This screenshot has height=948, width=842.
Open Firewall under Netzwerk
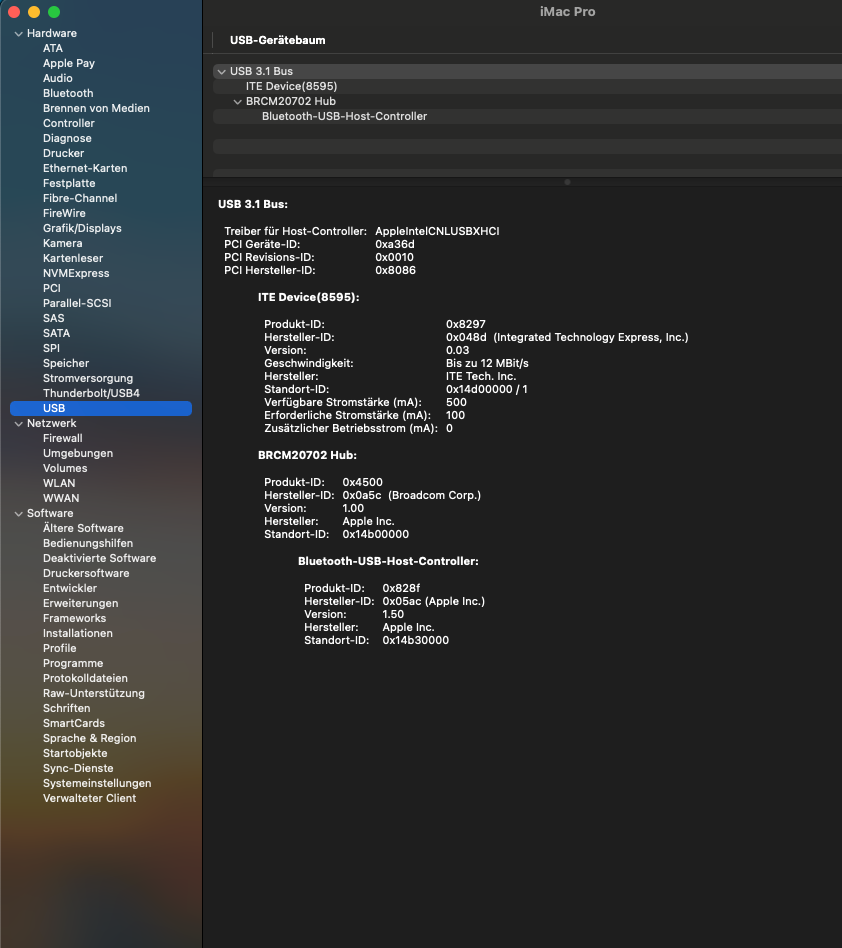63,438
